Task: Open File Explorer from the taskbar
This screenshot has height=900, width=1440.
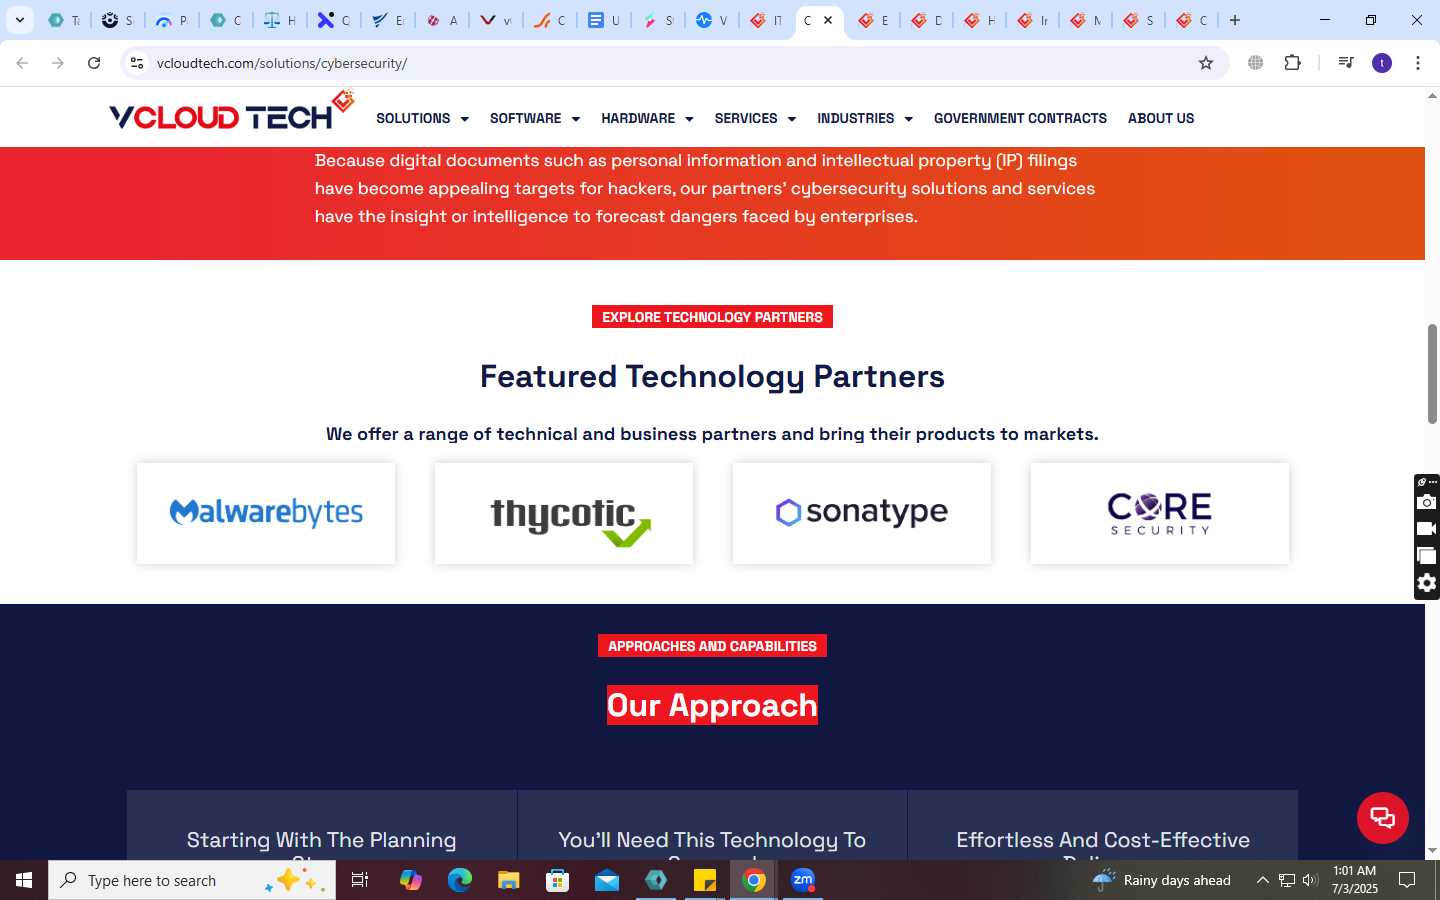Action: pyautogui.click(x=509, y=880)
